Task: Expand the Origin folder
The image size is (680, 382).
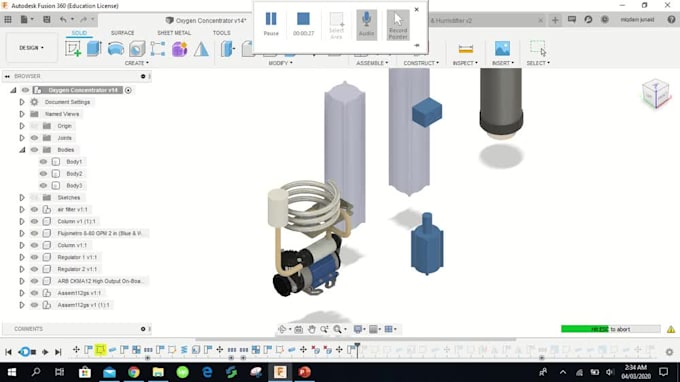Action: point(22,126)
